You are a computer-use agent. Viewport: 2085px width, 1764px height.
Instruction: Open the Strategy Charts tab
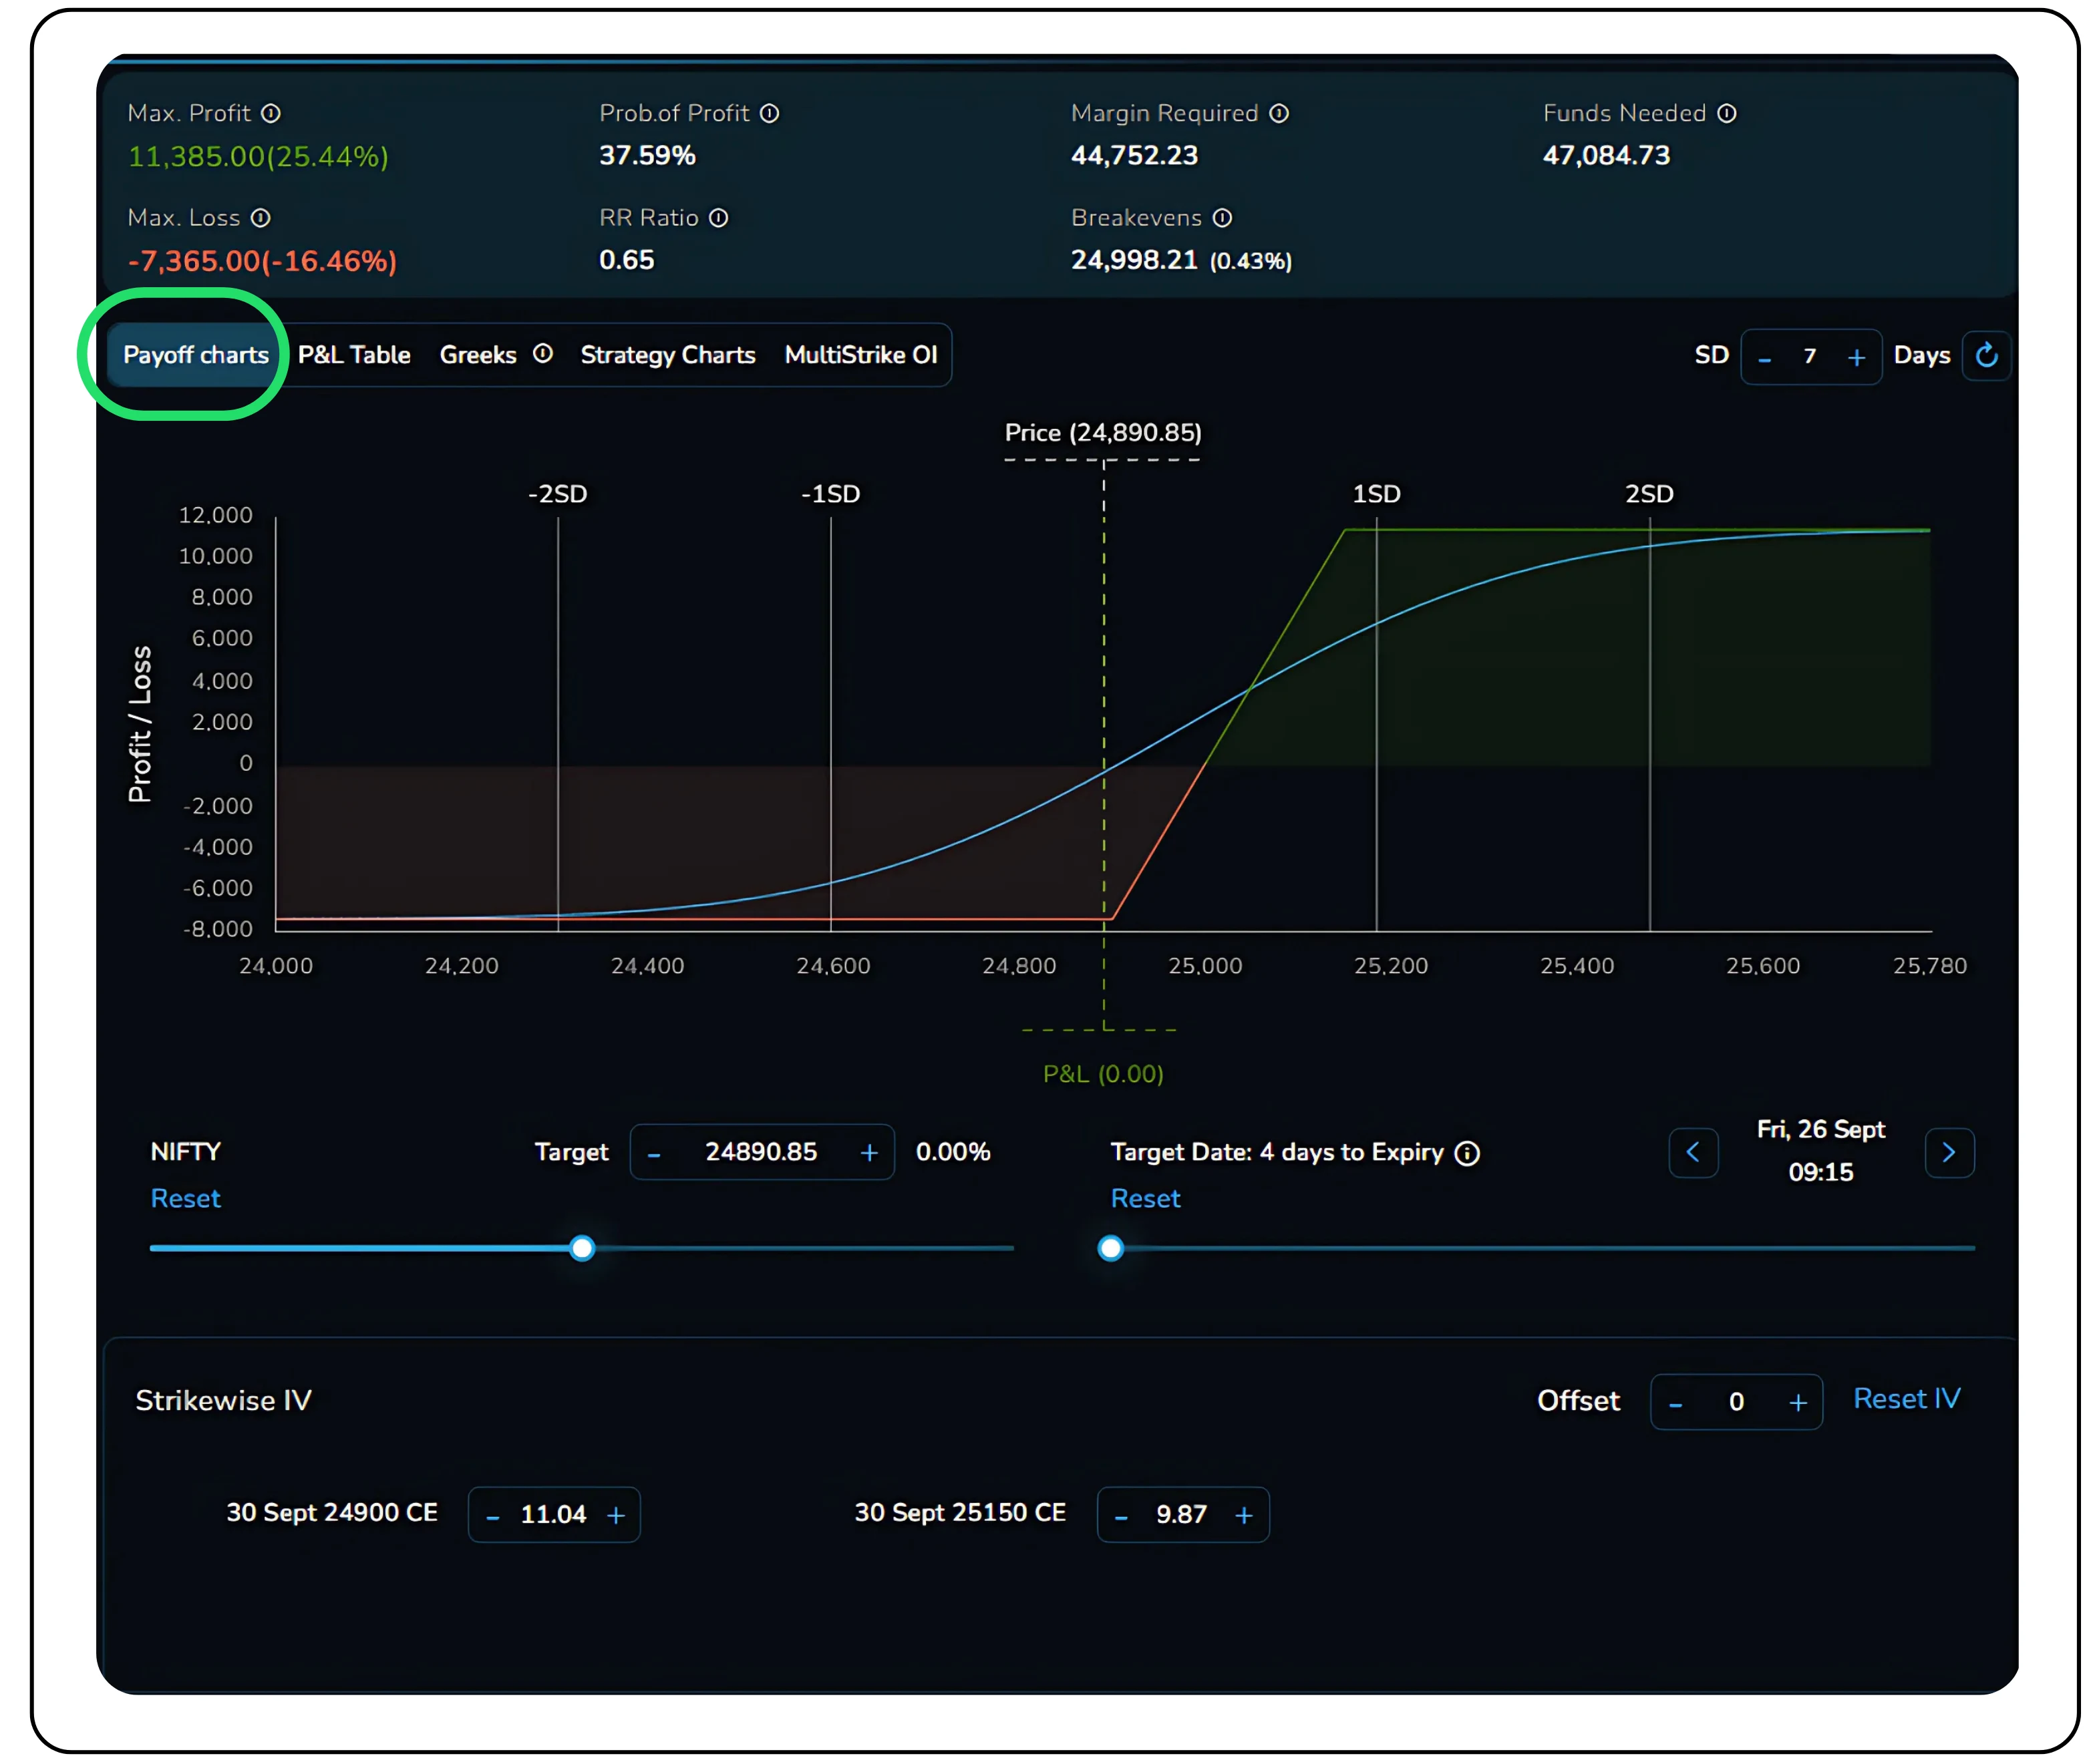tap(667, 355)
